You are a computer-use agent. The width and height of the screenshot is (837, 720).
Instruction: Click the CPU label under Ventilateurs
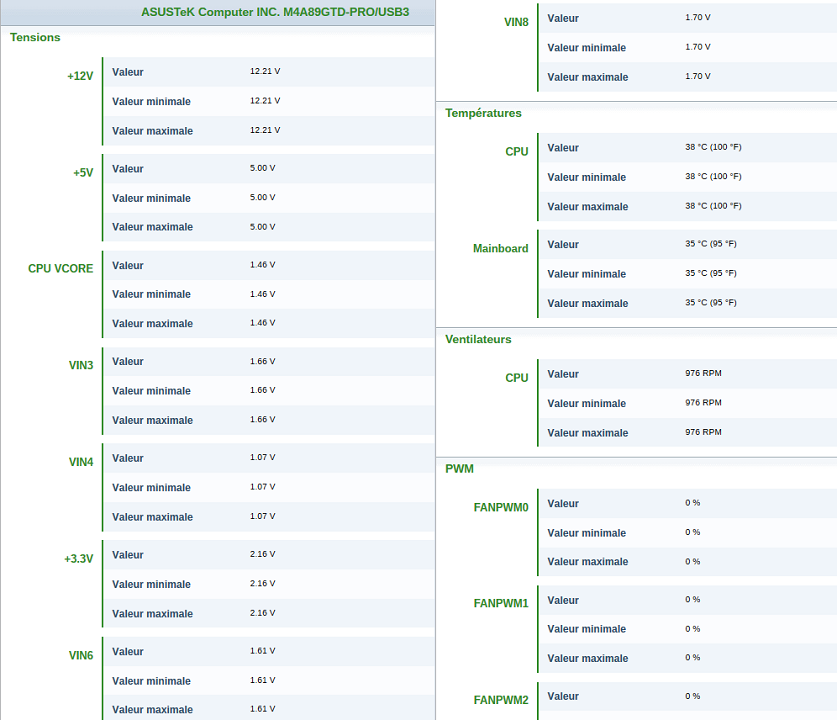pos(517,378)
